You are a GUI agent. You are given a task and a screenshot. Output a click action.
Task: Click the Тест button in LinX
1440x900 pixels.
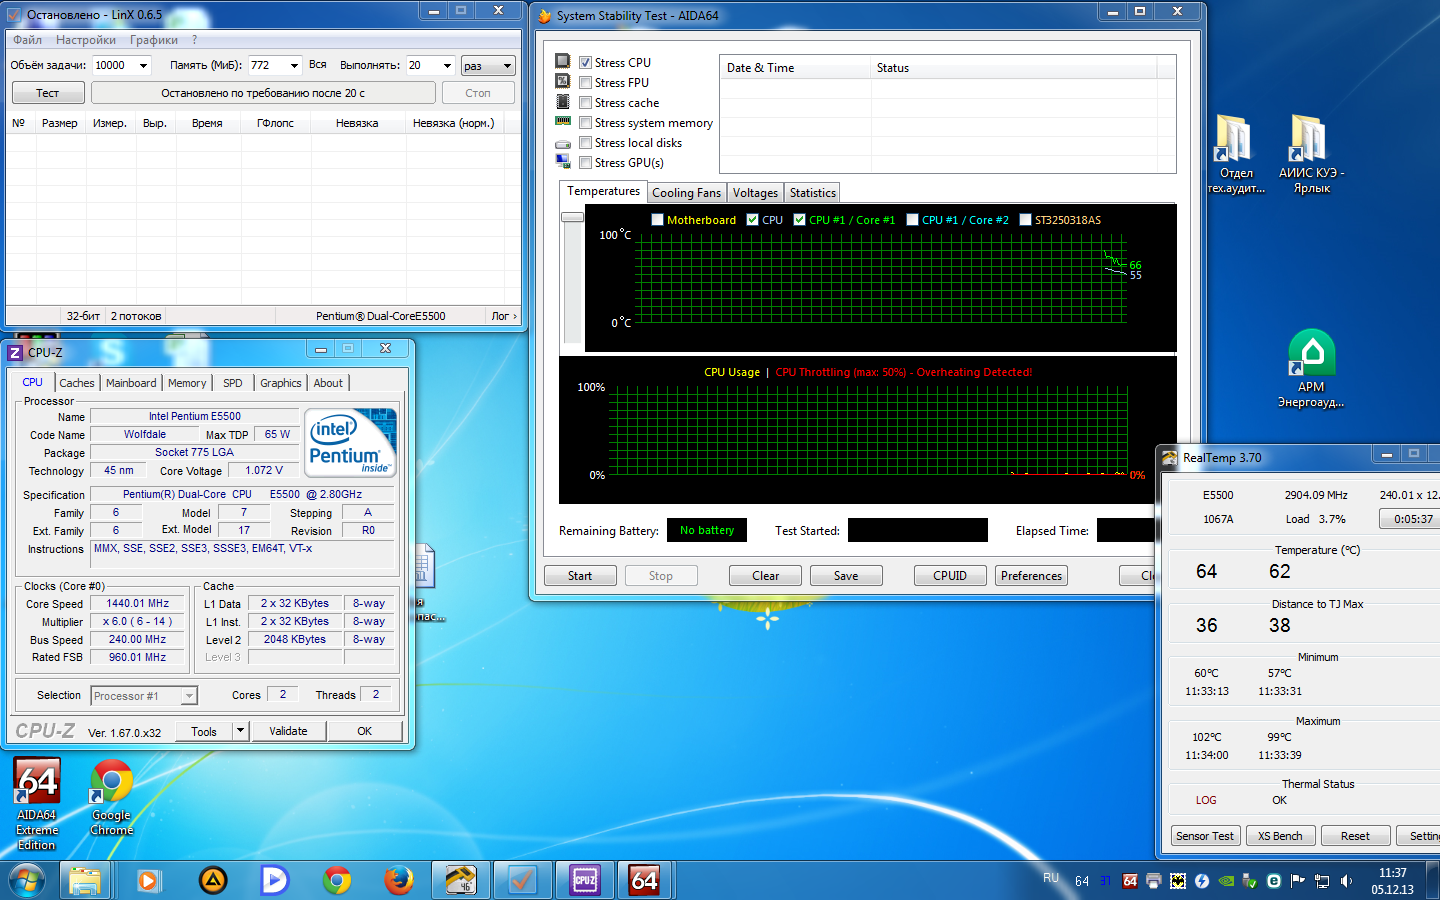pos(48,93)
